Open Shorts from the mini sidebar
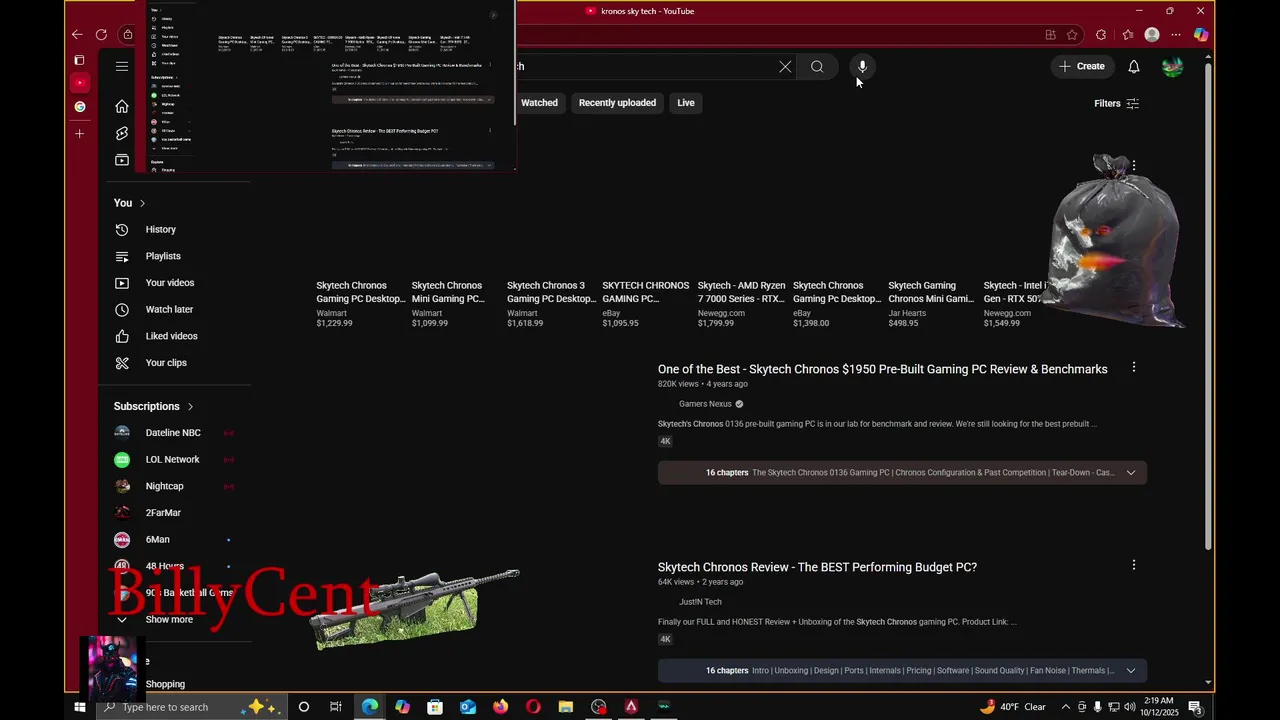The image size is (1280, 720). (x=122, y=133)
